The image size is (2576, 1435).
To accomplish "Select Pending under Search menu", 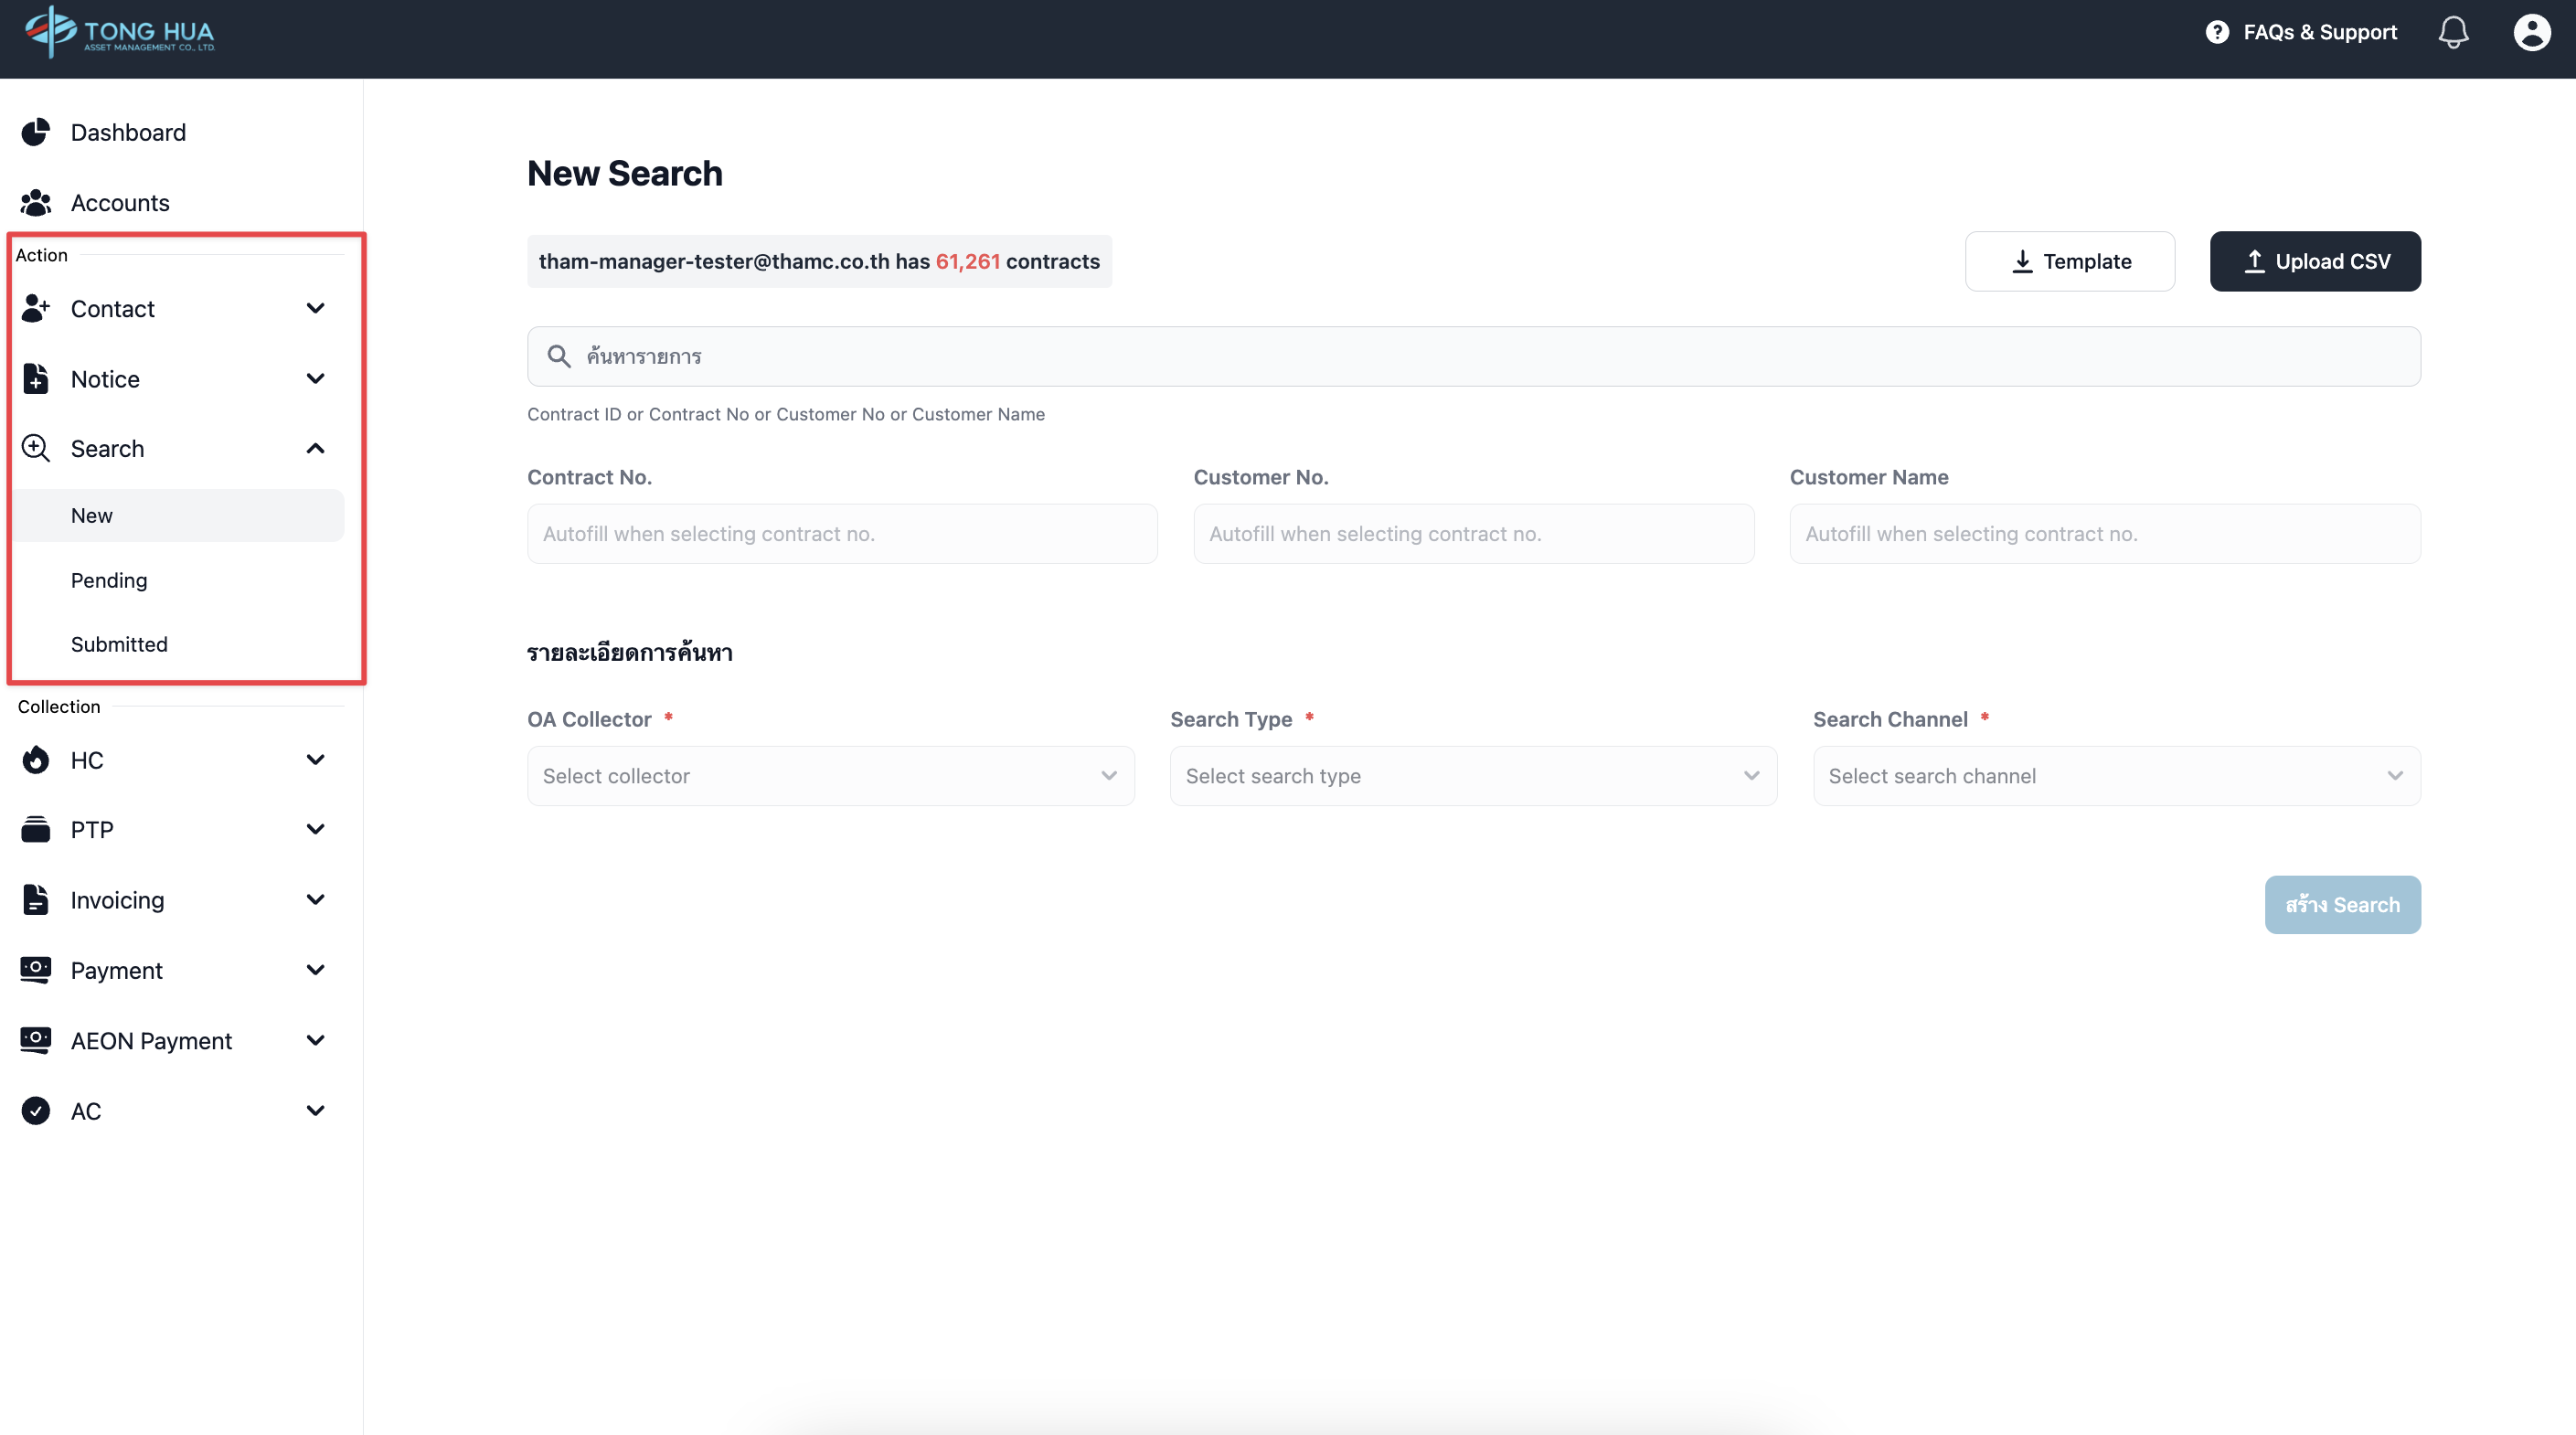I will click(109, 580).
